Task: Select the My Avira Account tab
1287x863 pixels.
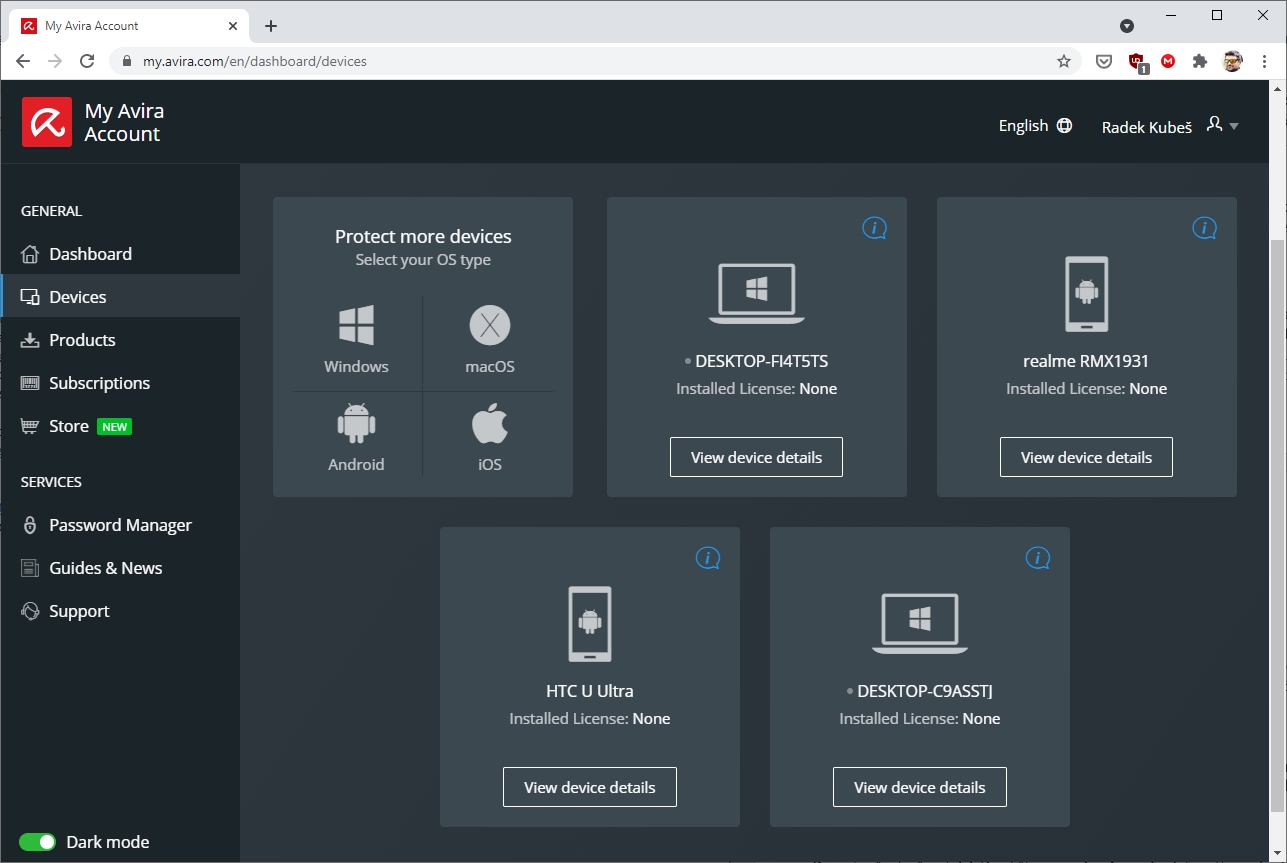Action: click(x=131, y=26)
